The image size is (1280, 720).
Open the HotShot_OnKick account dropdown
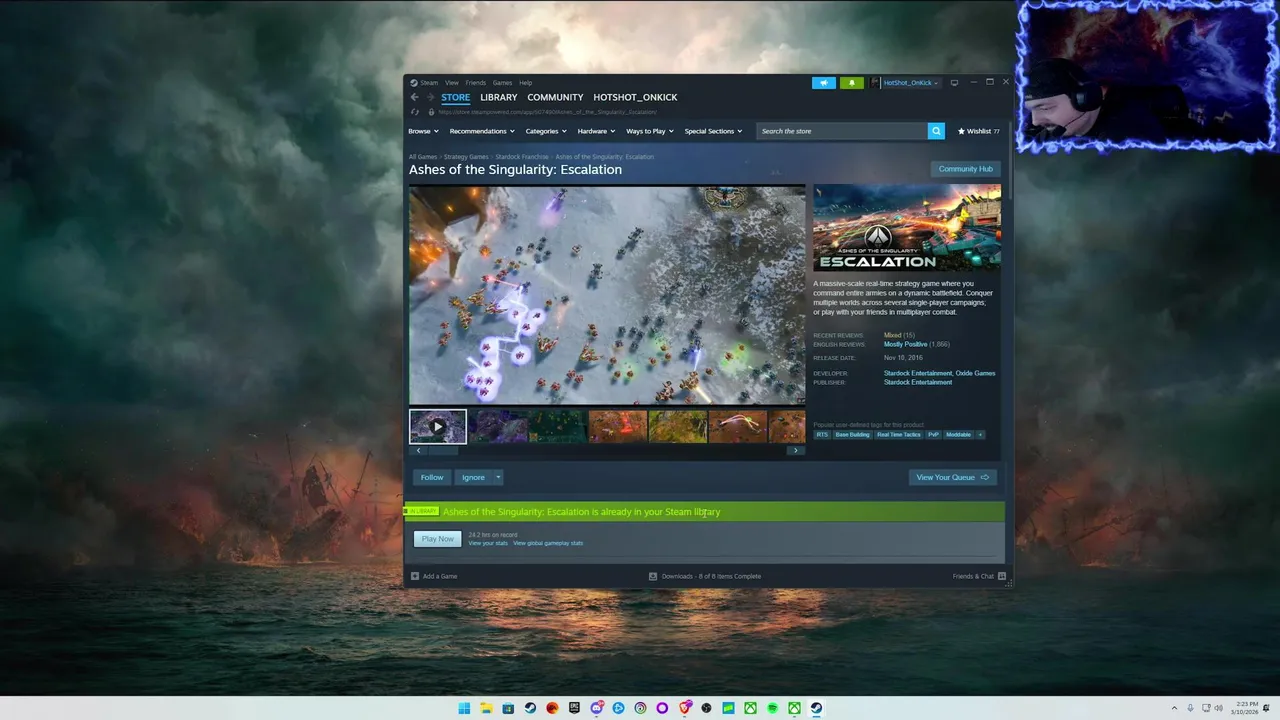[x=905, y=83]
